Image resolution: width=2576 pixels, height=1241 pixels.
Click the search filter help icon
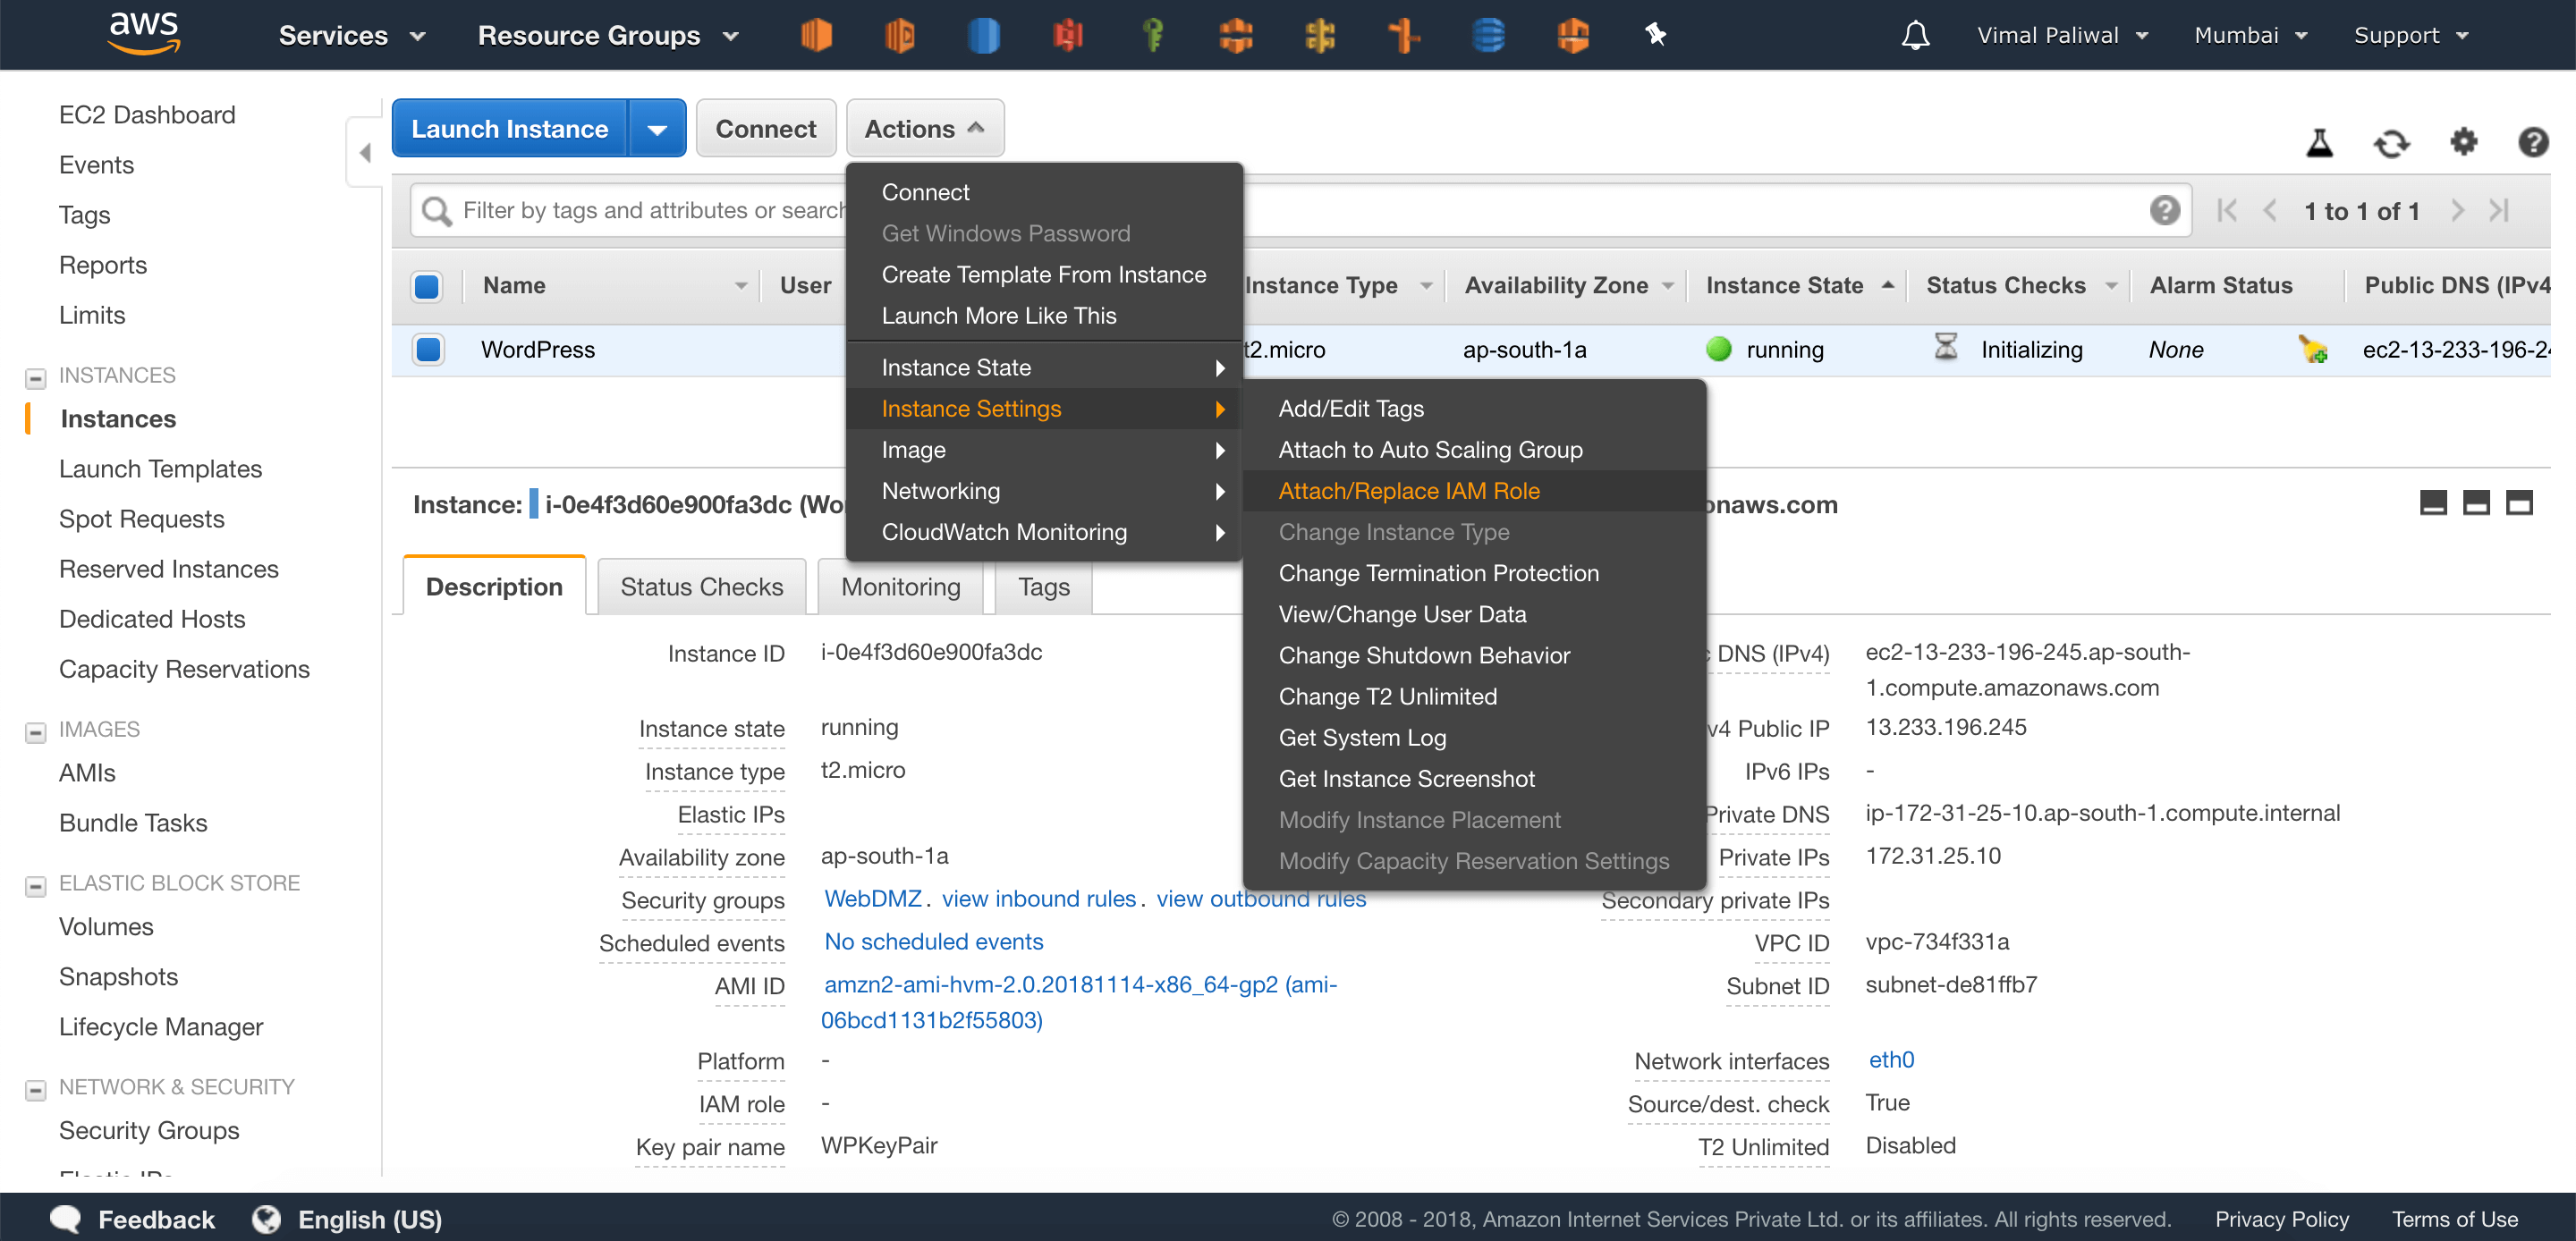tap(2164, 210)
